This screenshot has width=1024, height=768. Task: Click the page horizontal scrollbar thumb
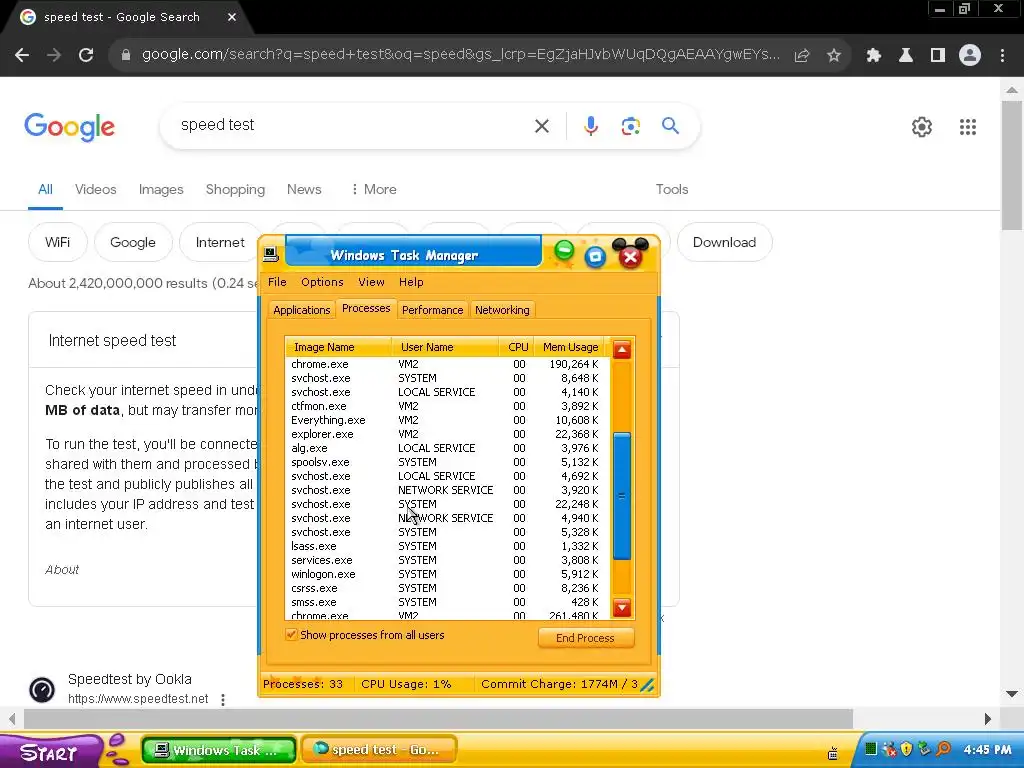click(438, 718)
